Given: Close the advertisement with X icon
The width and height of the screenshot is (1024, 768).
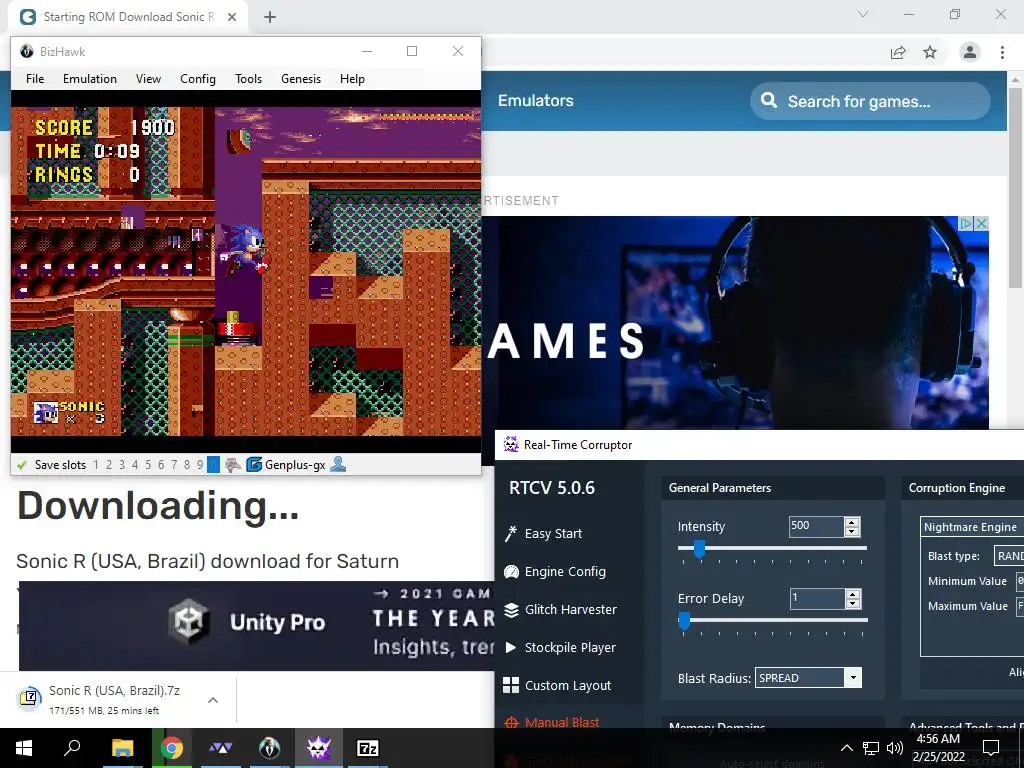Looking at the screenshot, I should [981, 223].
